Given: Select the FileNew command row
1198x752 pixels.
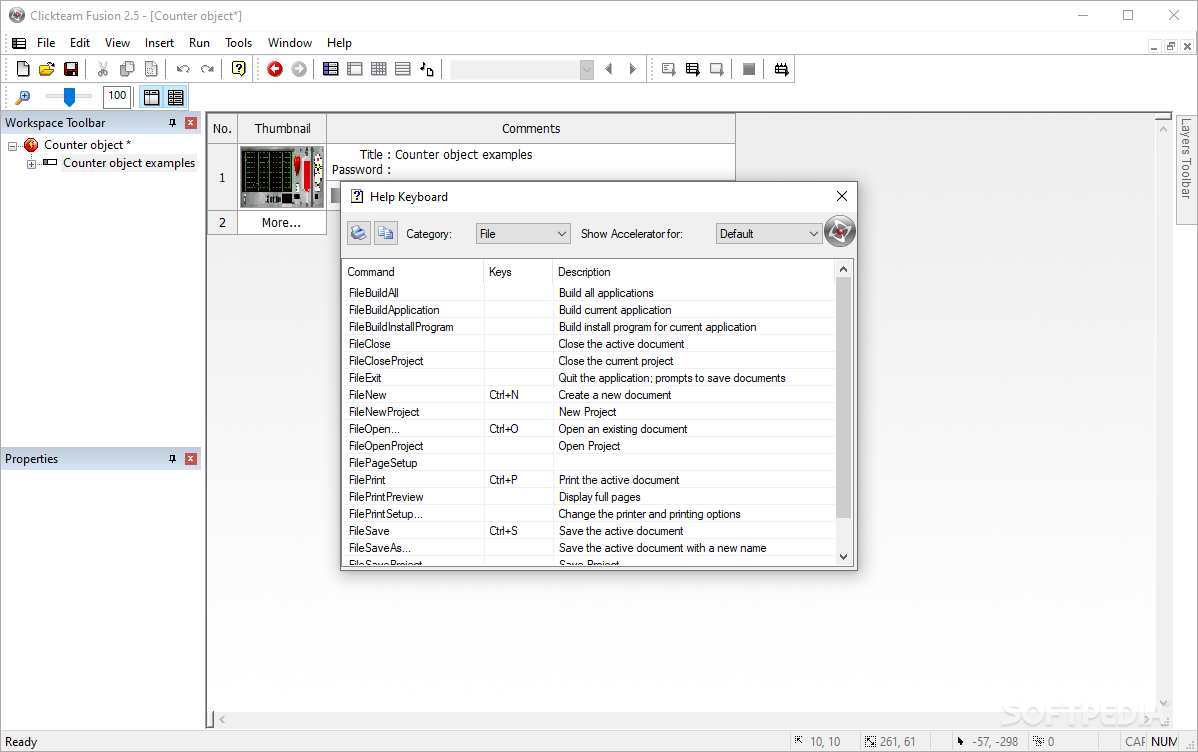Looking at the screenshot, I should 588,395.
